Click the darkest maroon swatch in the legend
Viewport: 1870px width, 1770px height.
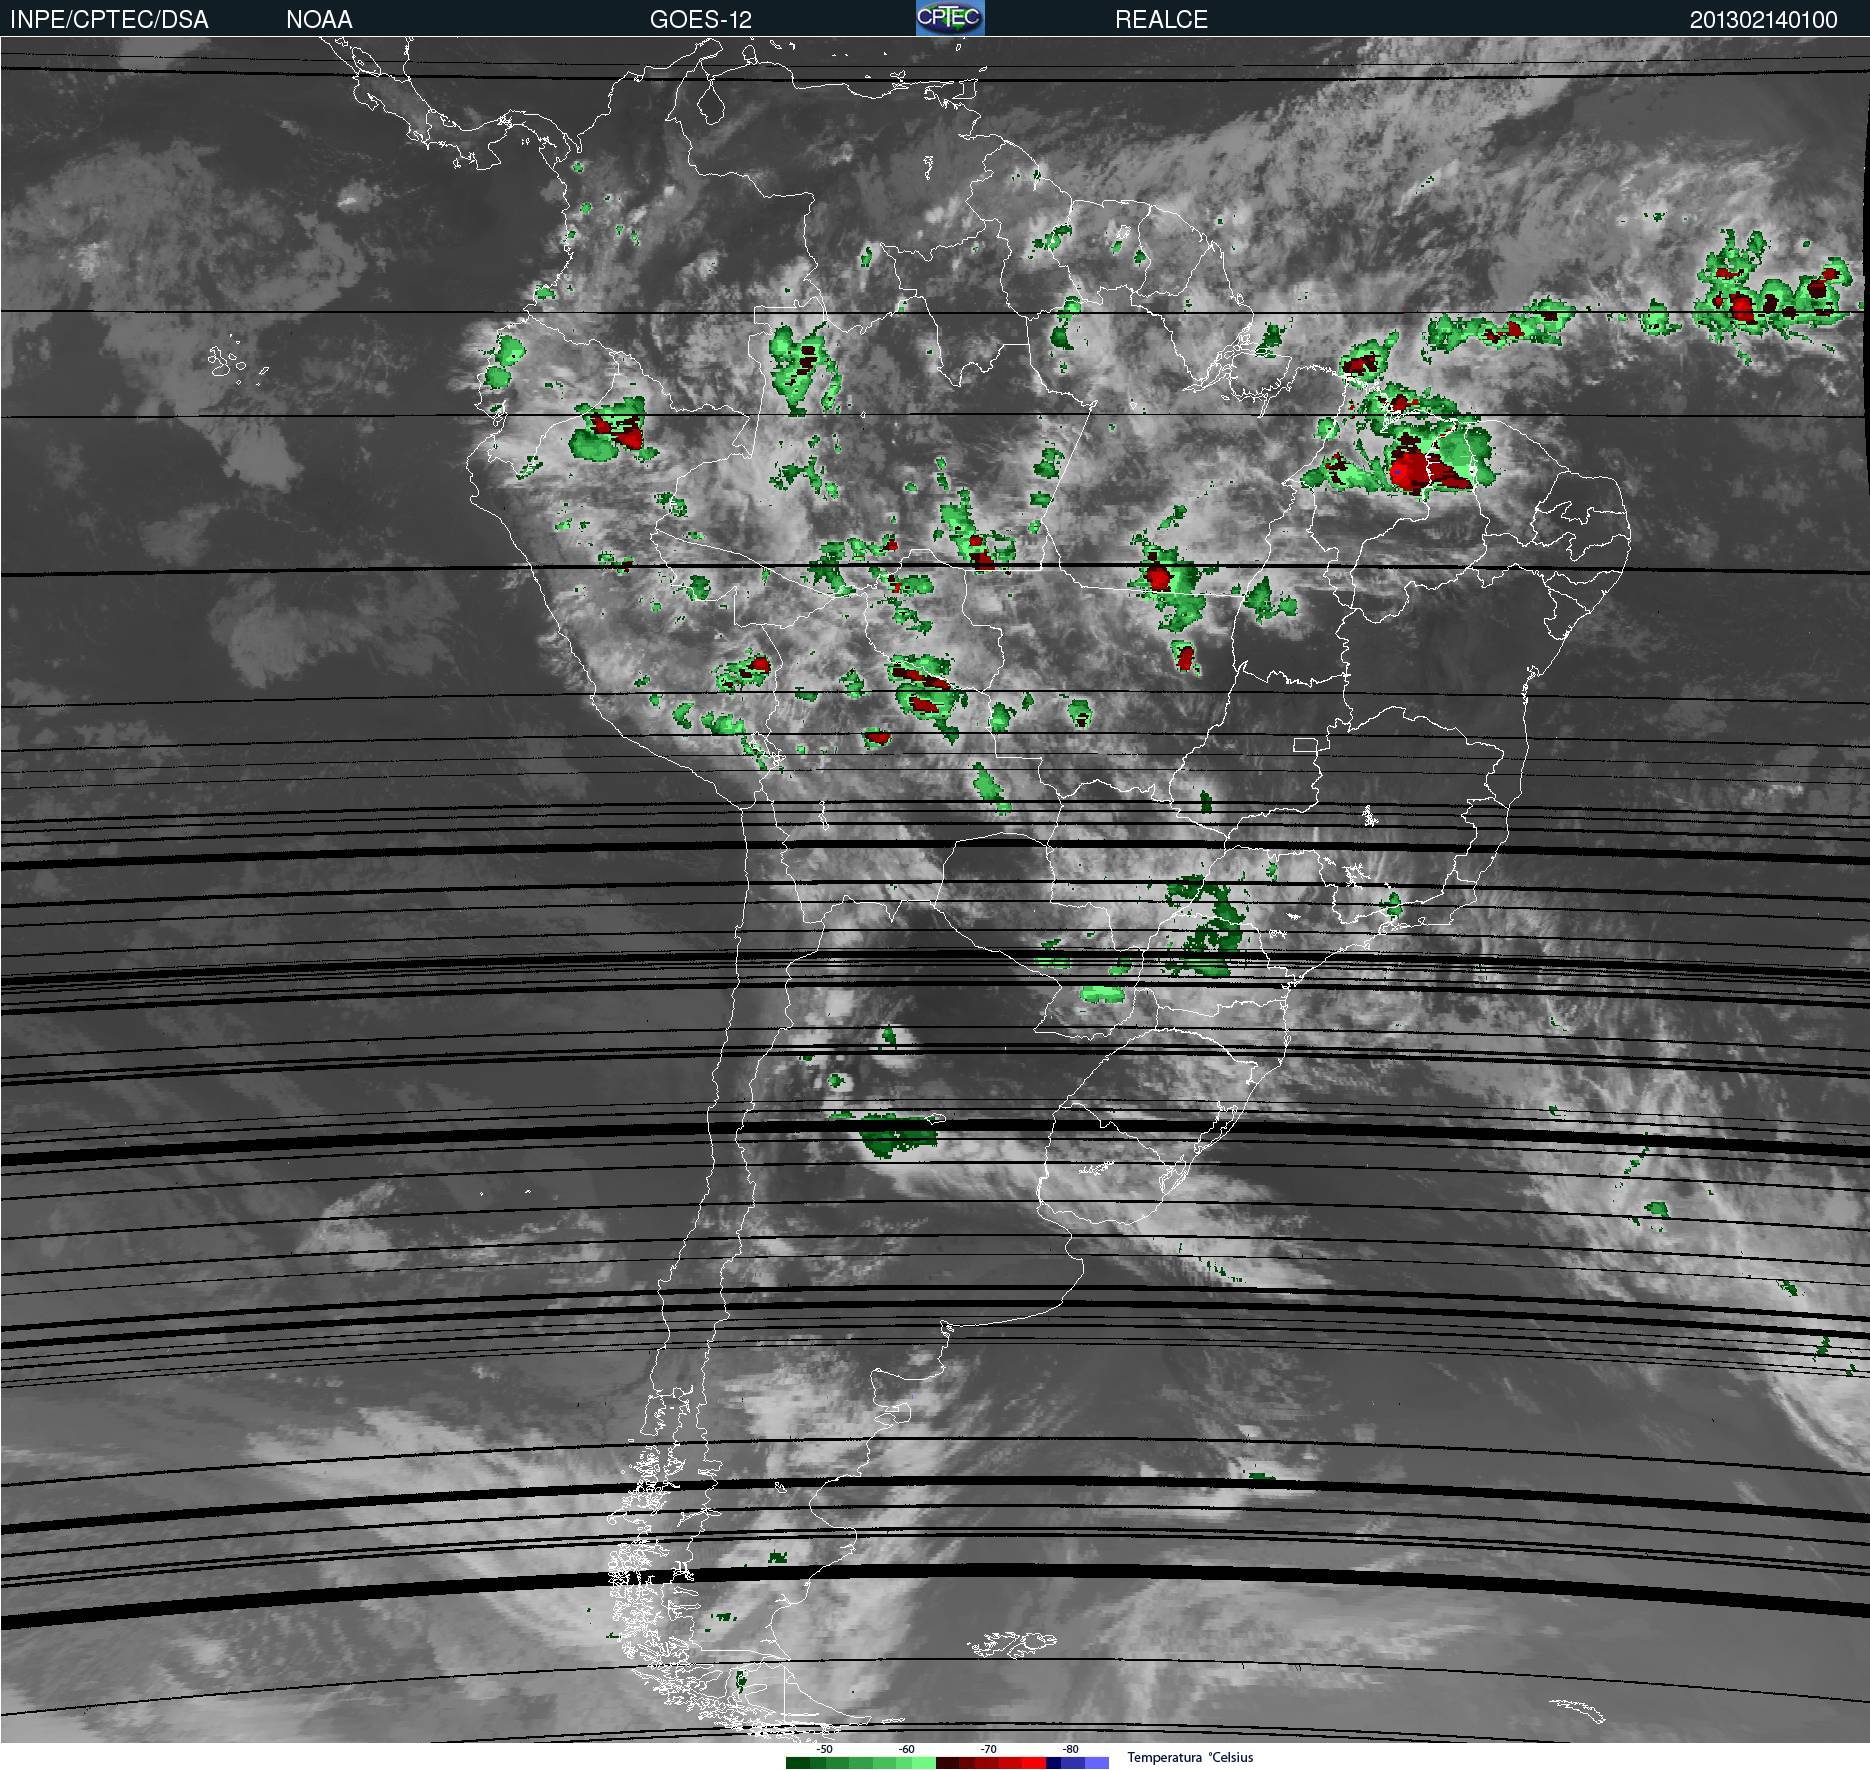[947, 1763]
